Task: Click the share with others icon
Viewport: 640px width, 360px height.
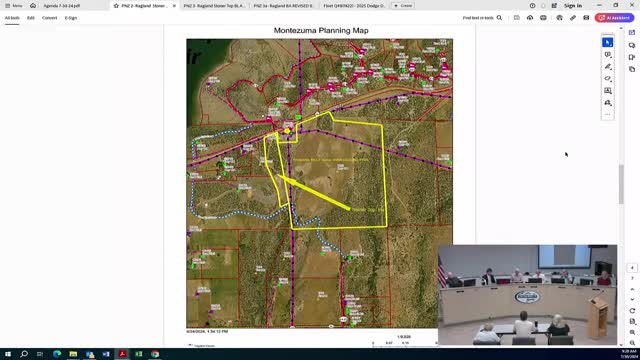Action: (560, 18)
